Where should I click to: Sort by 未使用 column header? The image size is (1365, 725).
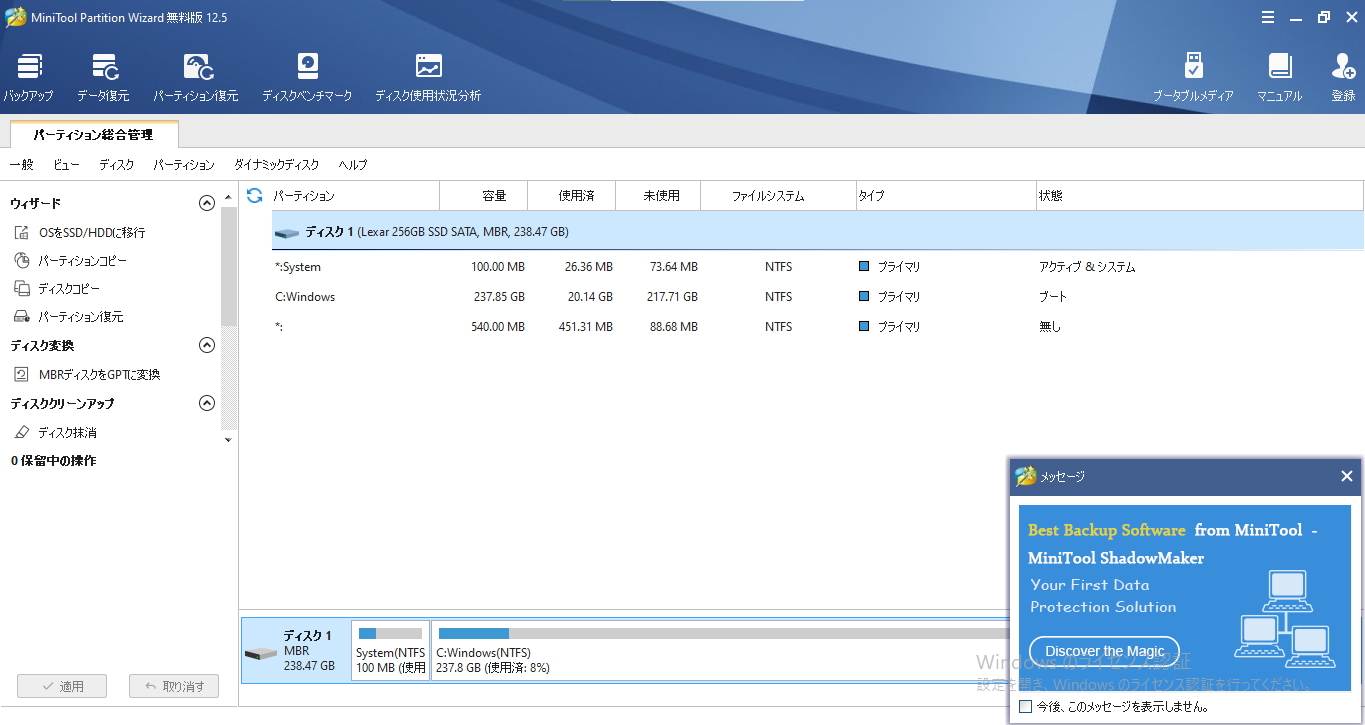pos(658,196)
